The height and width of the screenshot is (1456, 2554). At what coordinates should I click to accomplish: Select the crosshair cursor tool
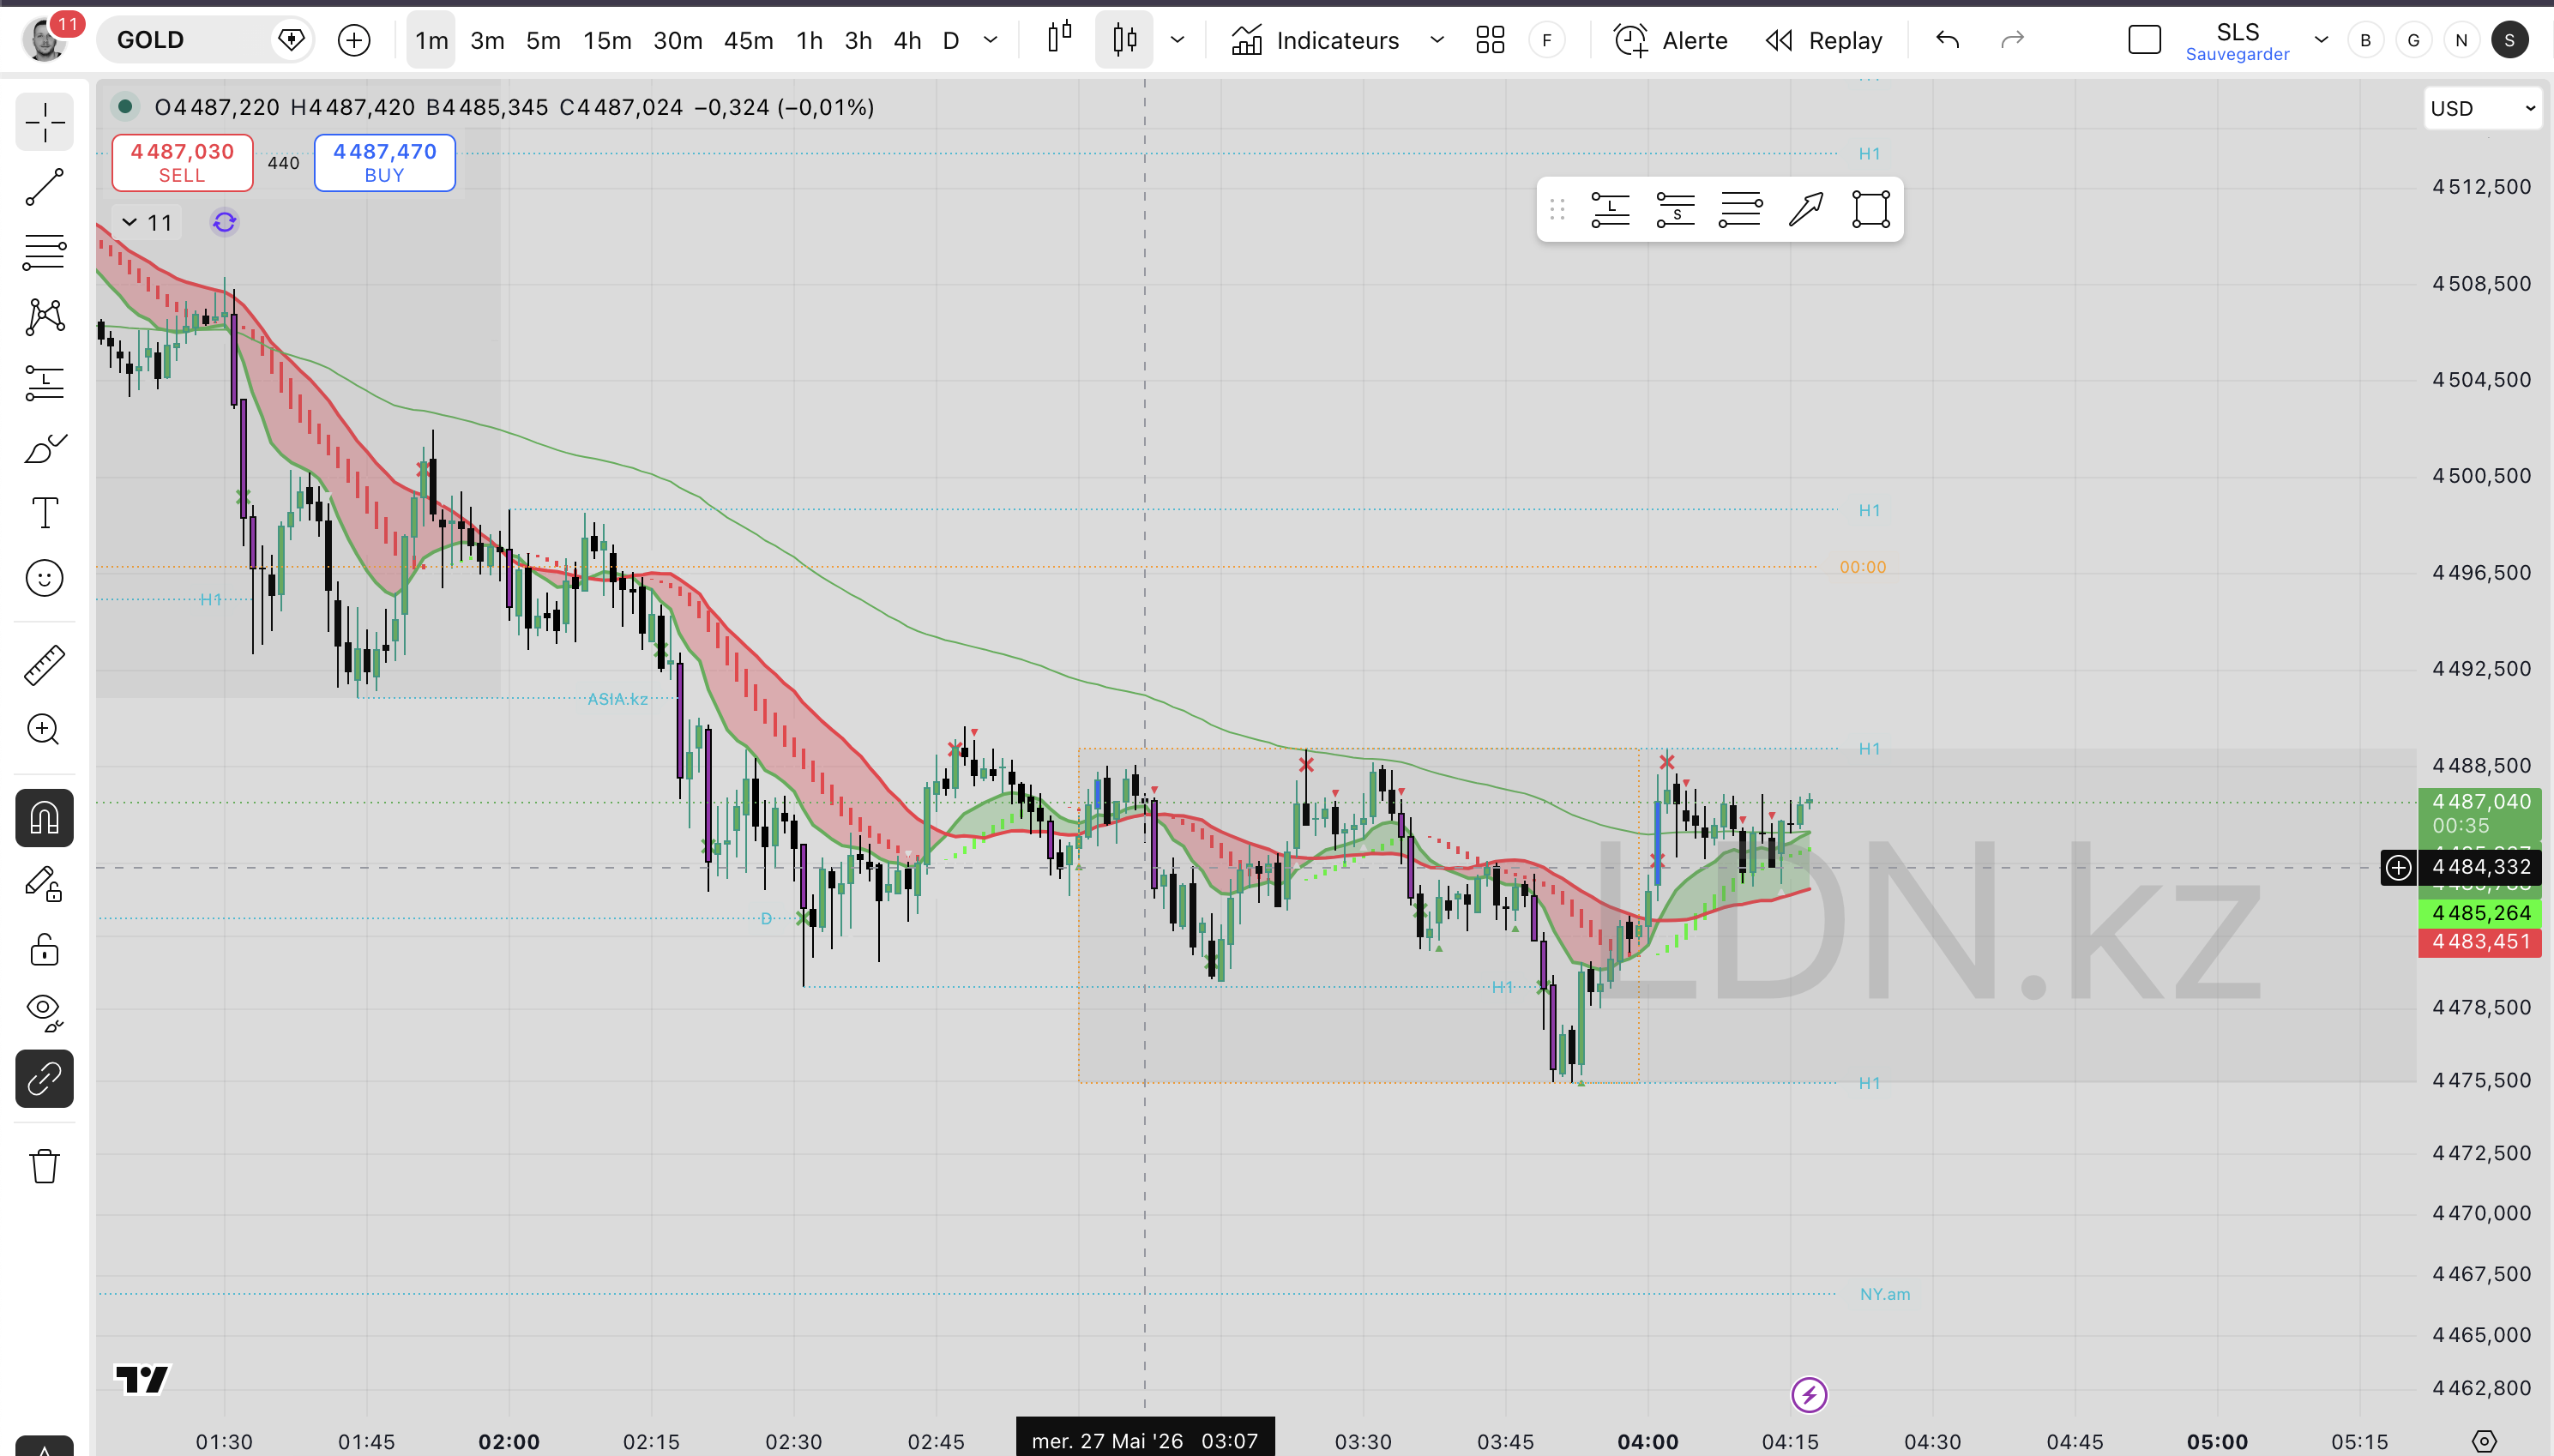pos(44,122)
